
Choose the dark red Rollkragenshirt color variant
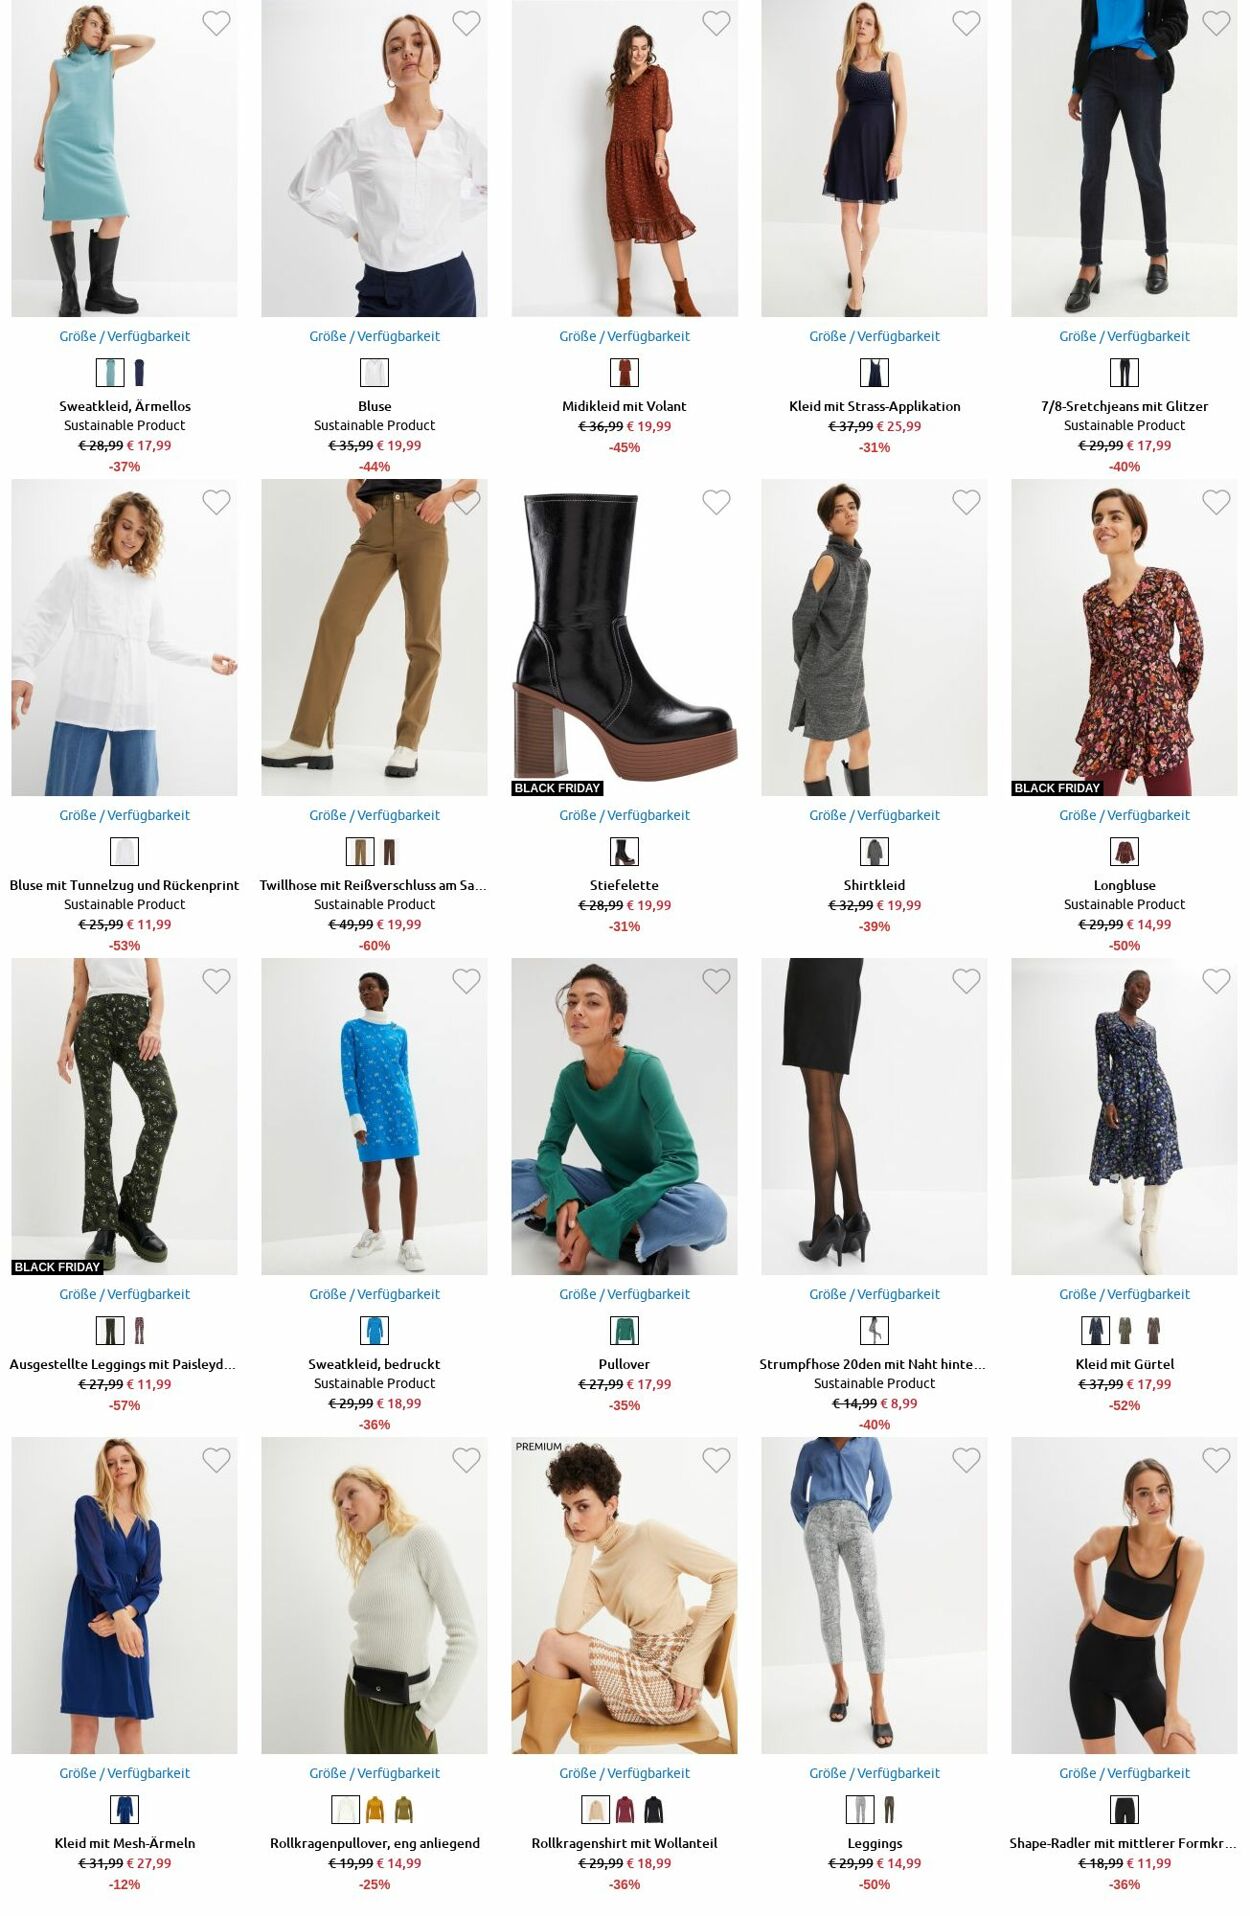click(625, 1809)
